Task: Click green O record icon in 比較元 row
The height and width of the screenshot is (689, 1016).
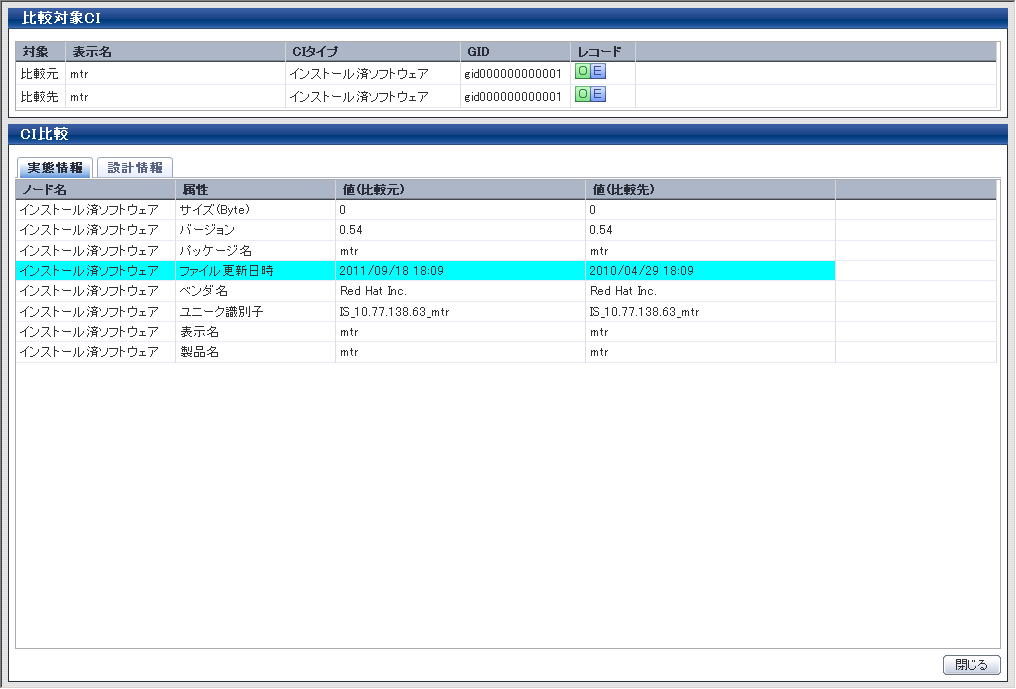Action: pyautogui.click(x=583, y=71)
